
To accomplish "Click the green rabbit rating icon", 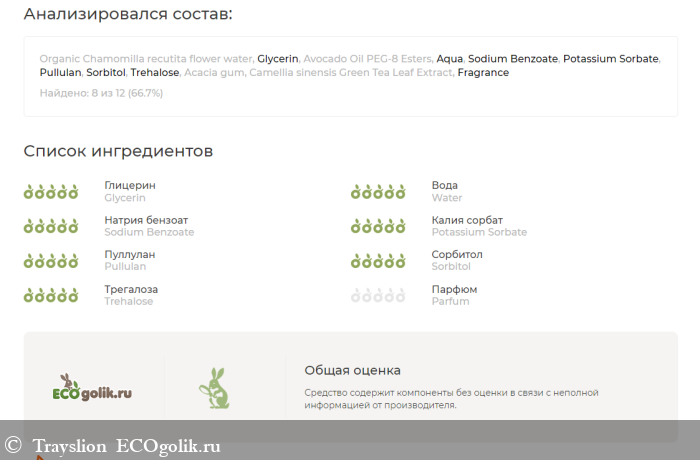I will coord(213,388).
